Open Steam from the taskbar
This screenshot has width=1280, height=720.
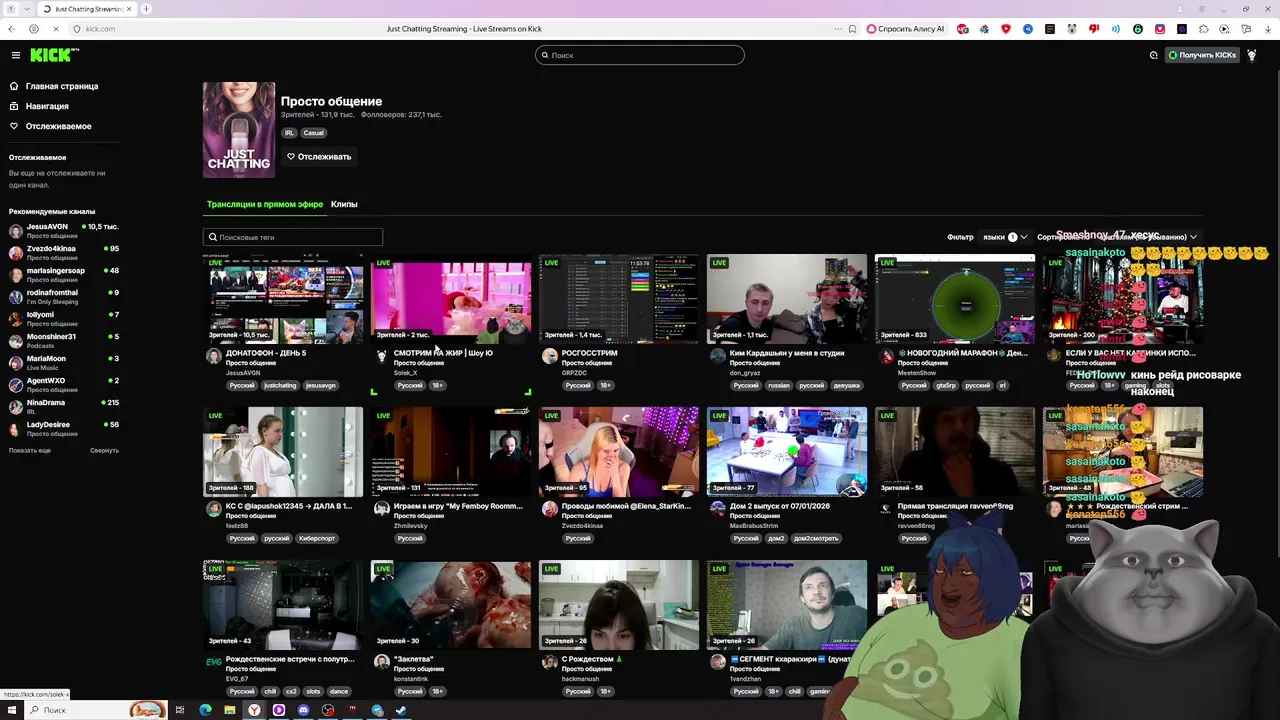click(401, 710)
